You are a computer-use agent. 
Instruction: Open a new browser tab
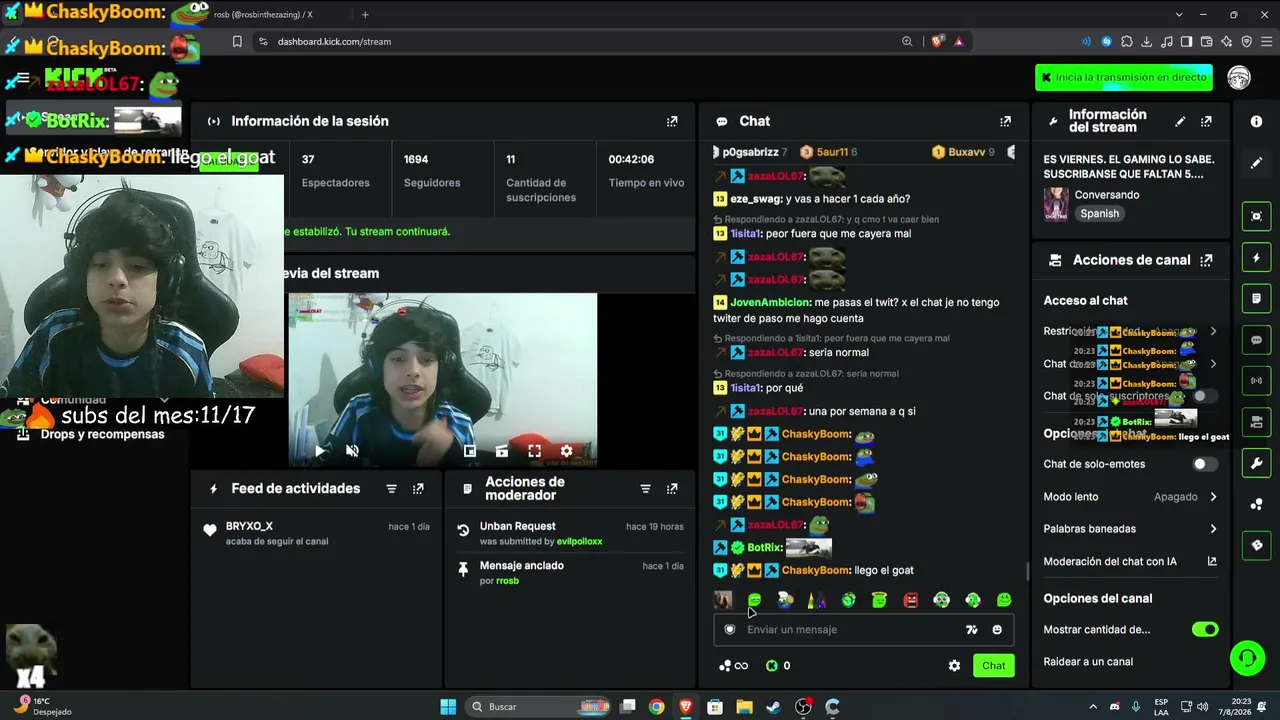point(365,14)
